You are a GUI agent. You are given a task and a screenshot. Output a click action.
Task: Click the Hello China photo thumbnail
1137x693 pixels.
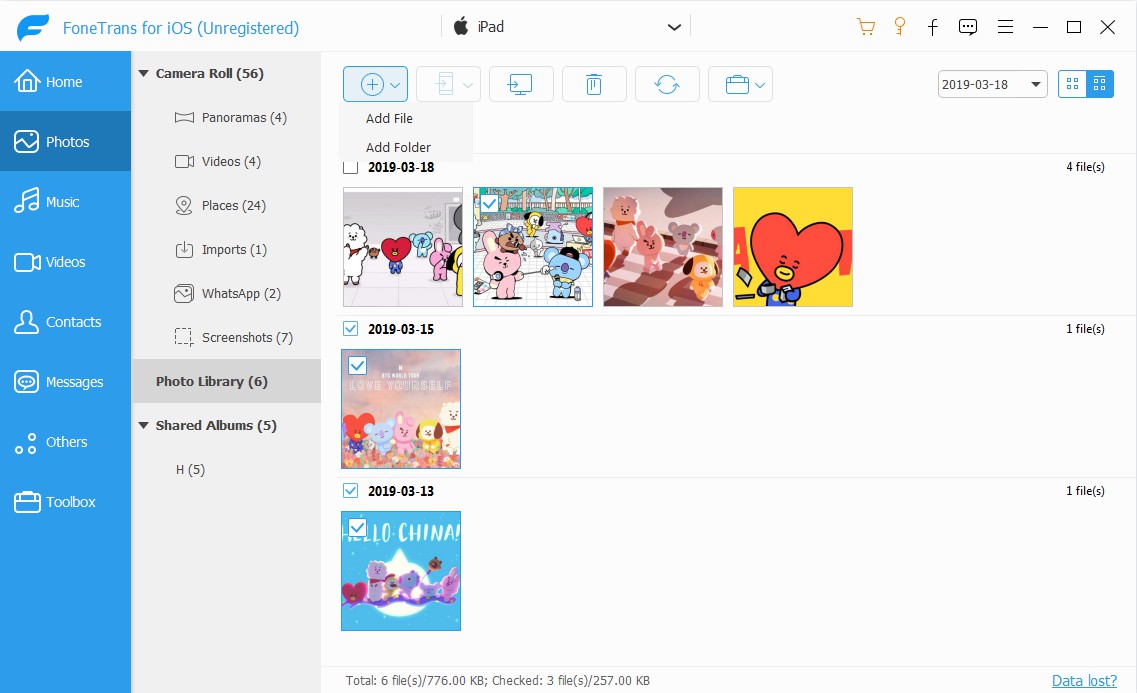[x=401, y=571]
